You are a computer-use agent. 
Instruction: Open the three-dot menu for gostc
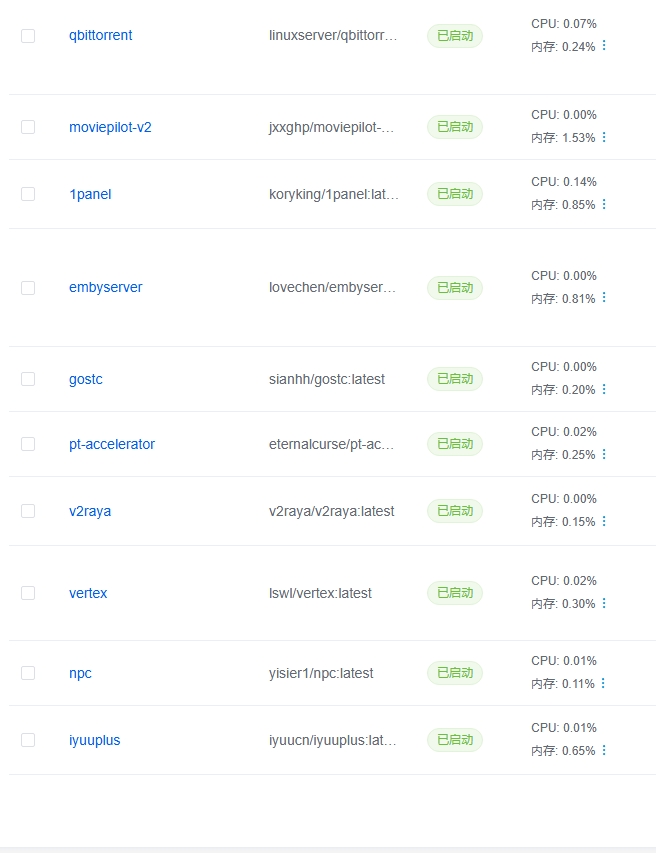coord(604,389)
